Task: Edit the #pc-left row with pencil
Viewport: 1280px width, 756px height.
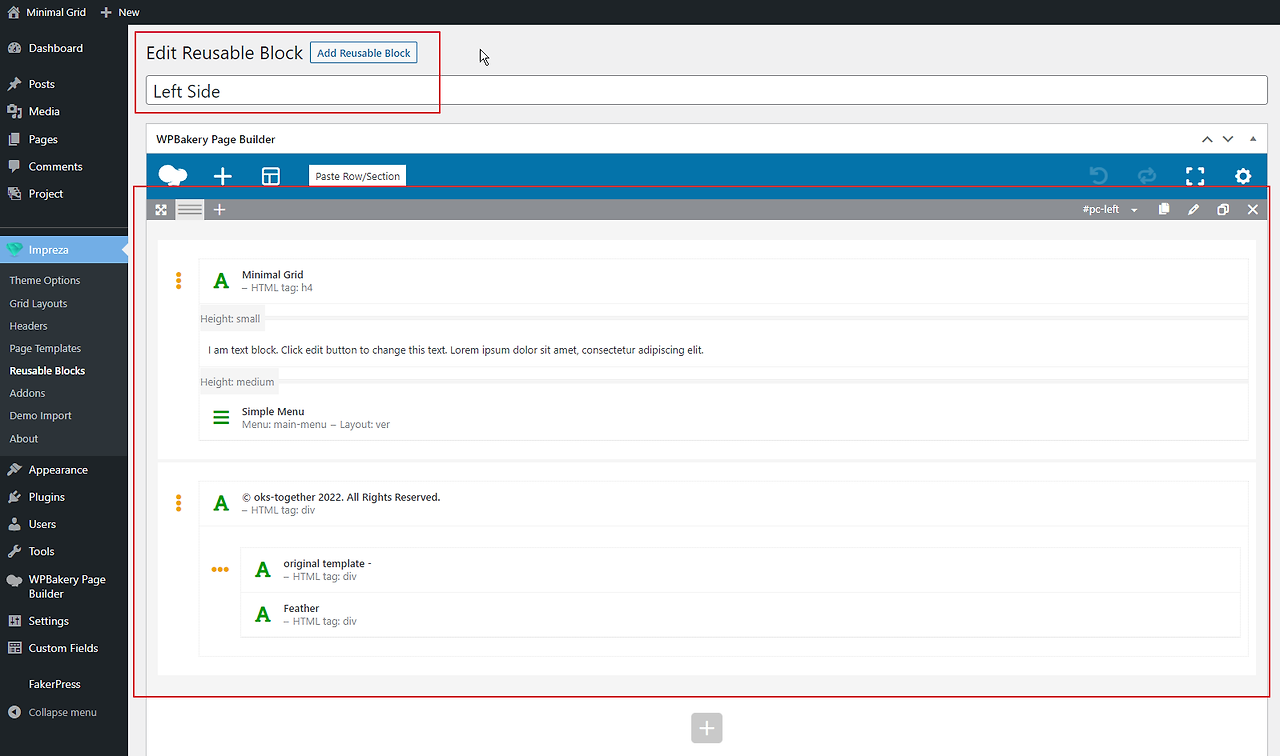Action: click(1193, 210)
